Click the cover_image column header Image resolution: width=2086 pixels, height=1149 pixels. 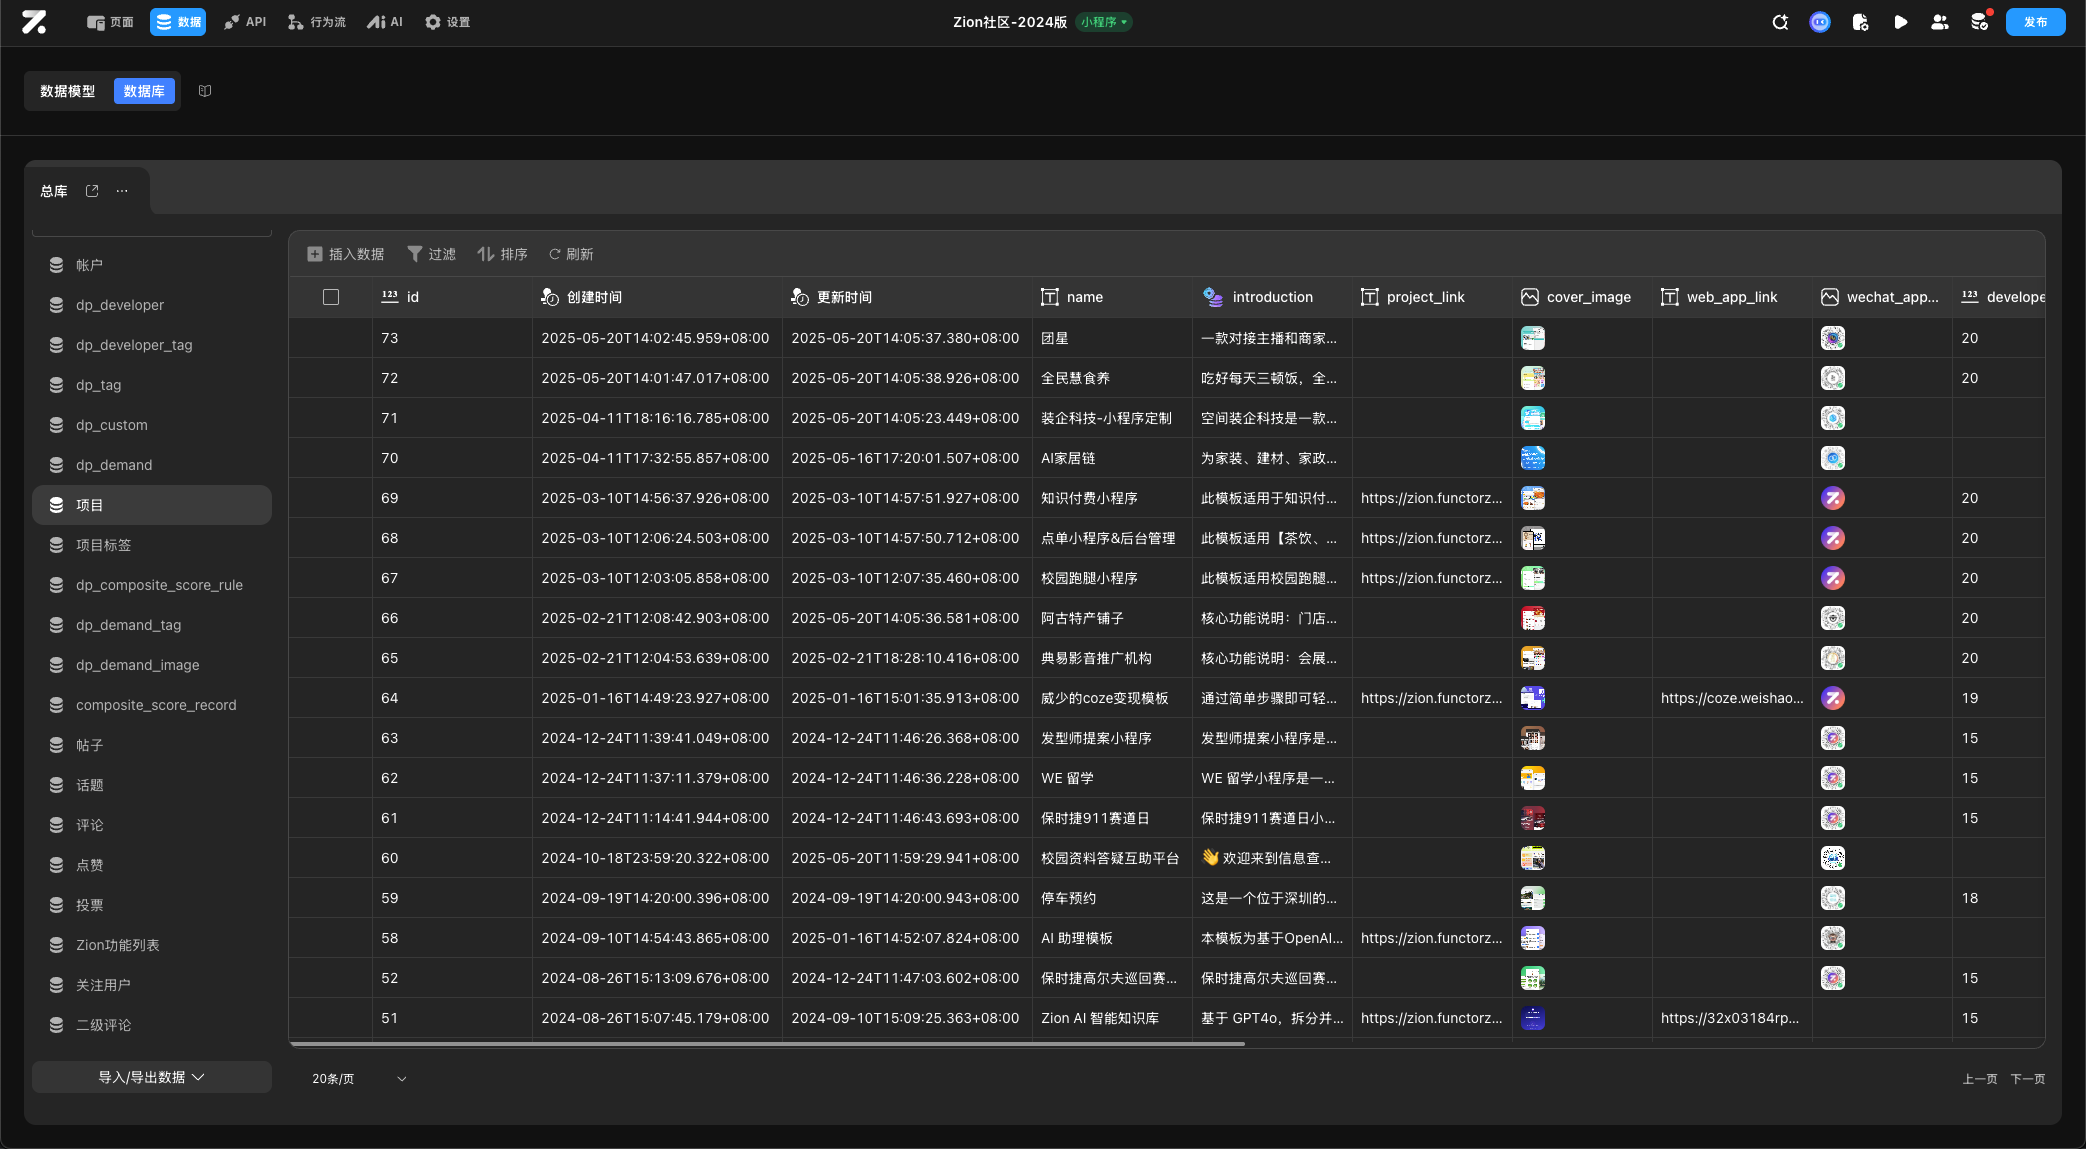point(1582,297)
